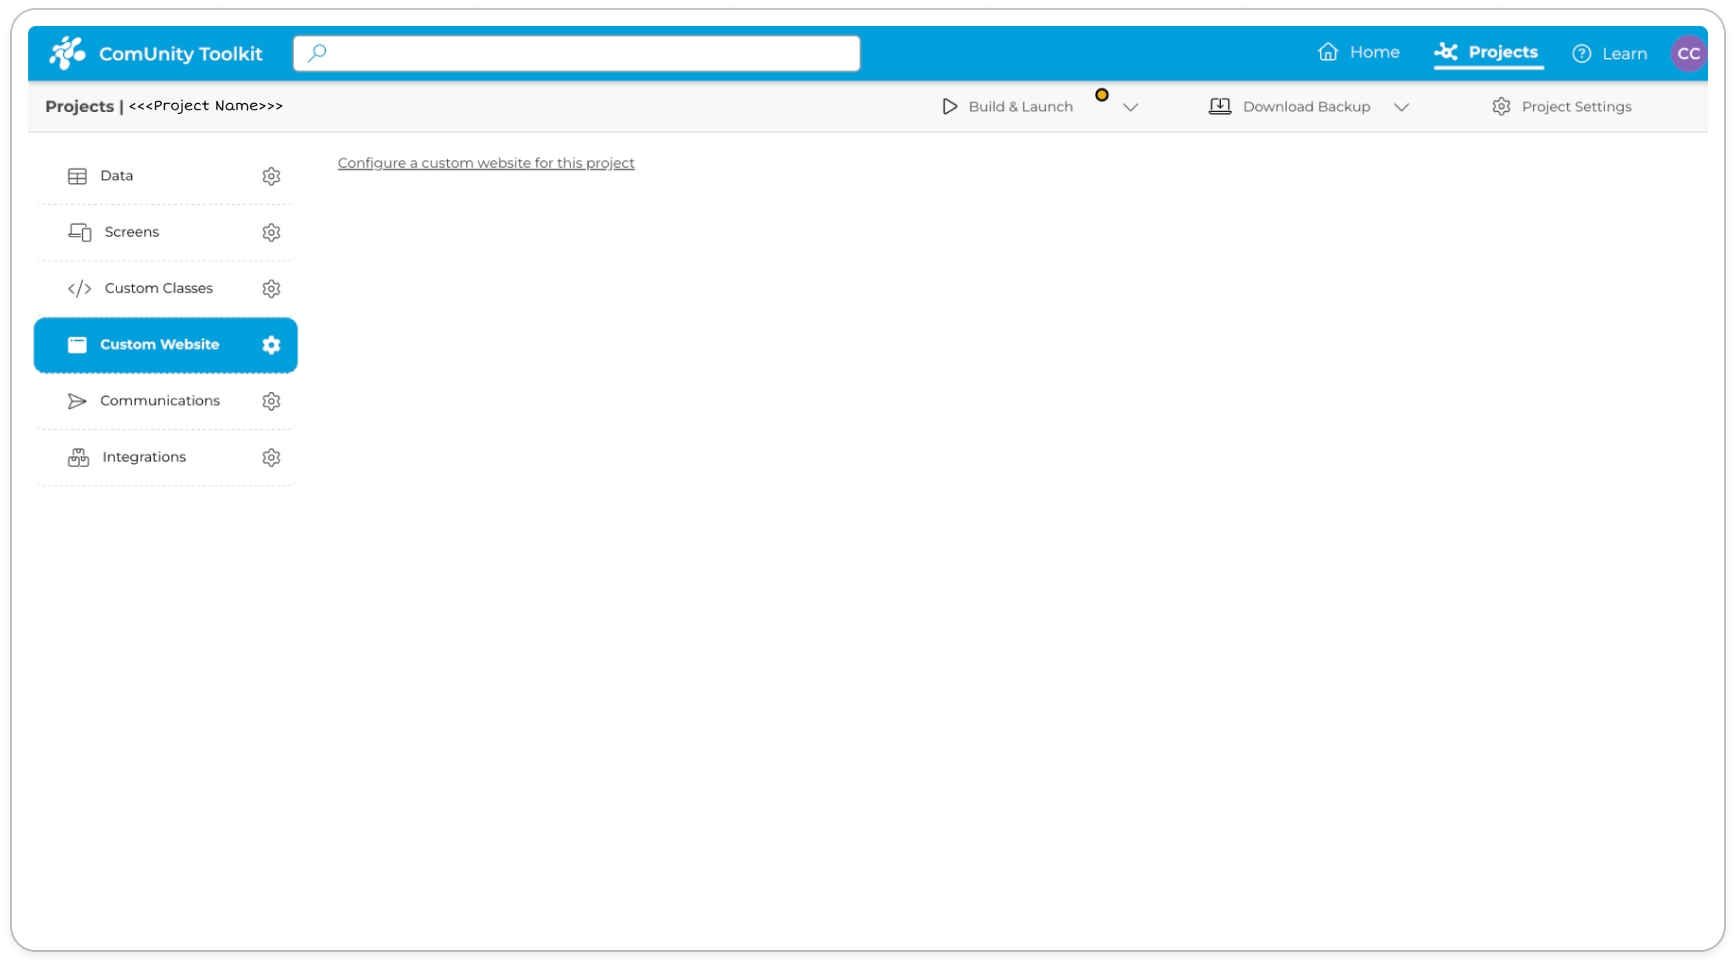This screenshot has width=1736, height=966.
Task: Click the Custom Website gear icon
Action: point(271,345)
